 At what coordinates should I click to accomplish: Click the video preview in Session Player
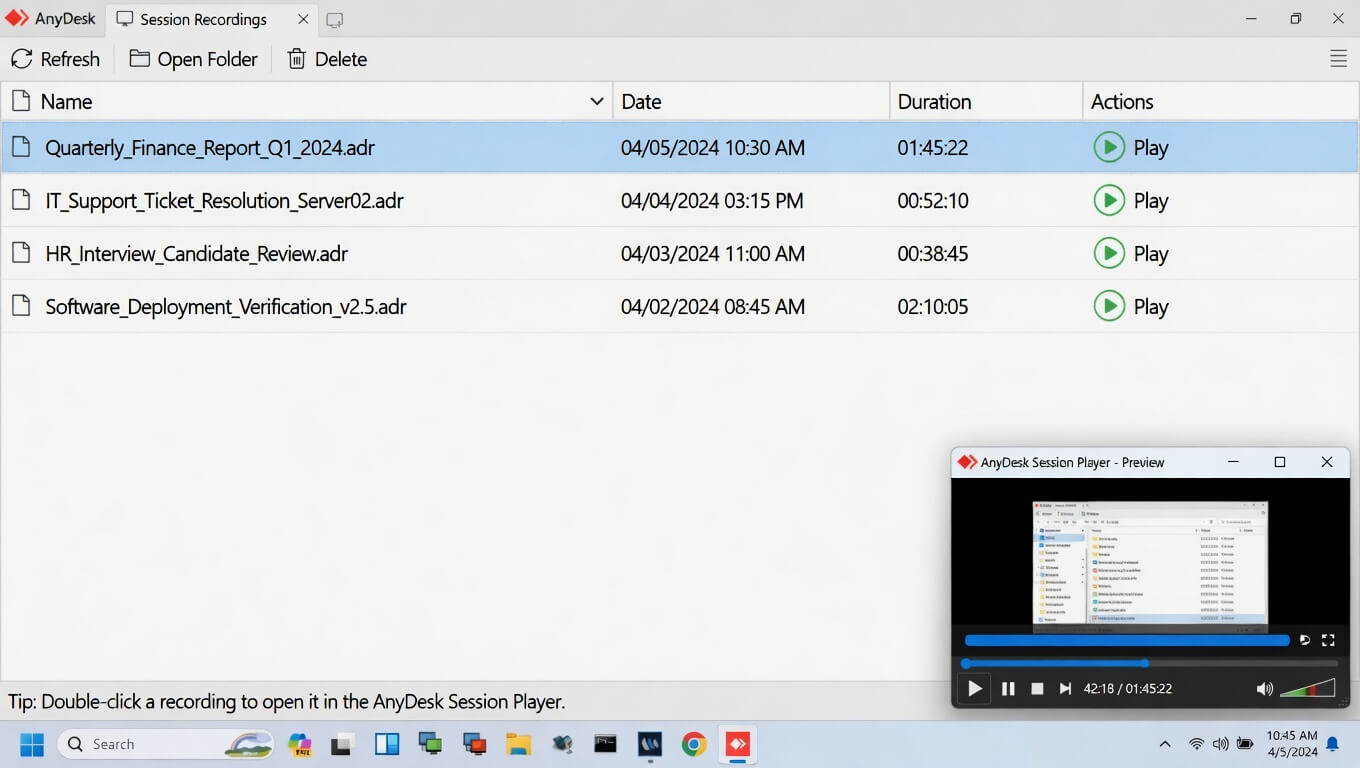click(x=1150, y=566)
